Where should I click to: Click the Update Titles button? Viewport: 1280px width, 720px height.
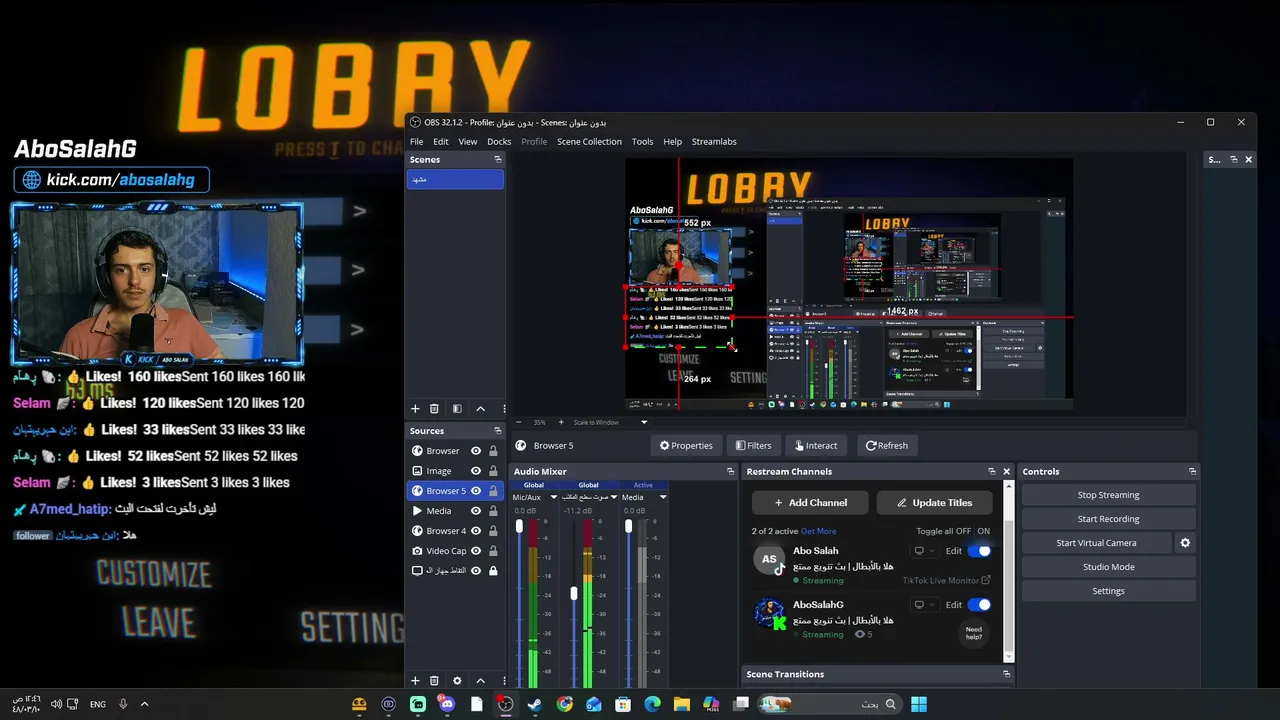point(934,503)
